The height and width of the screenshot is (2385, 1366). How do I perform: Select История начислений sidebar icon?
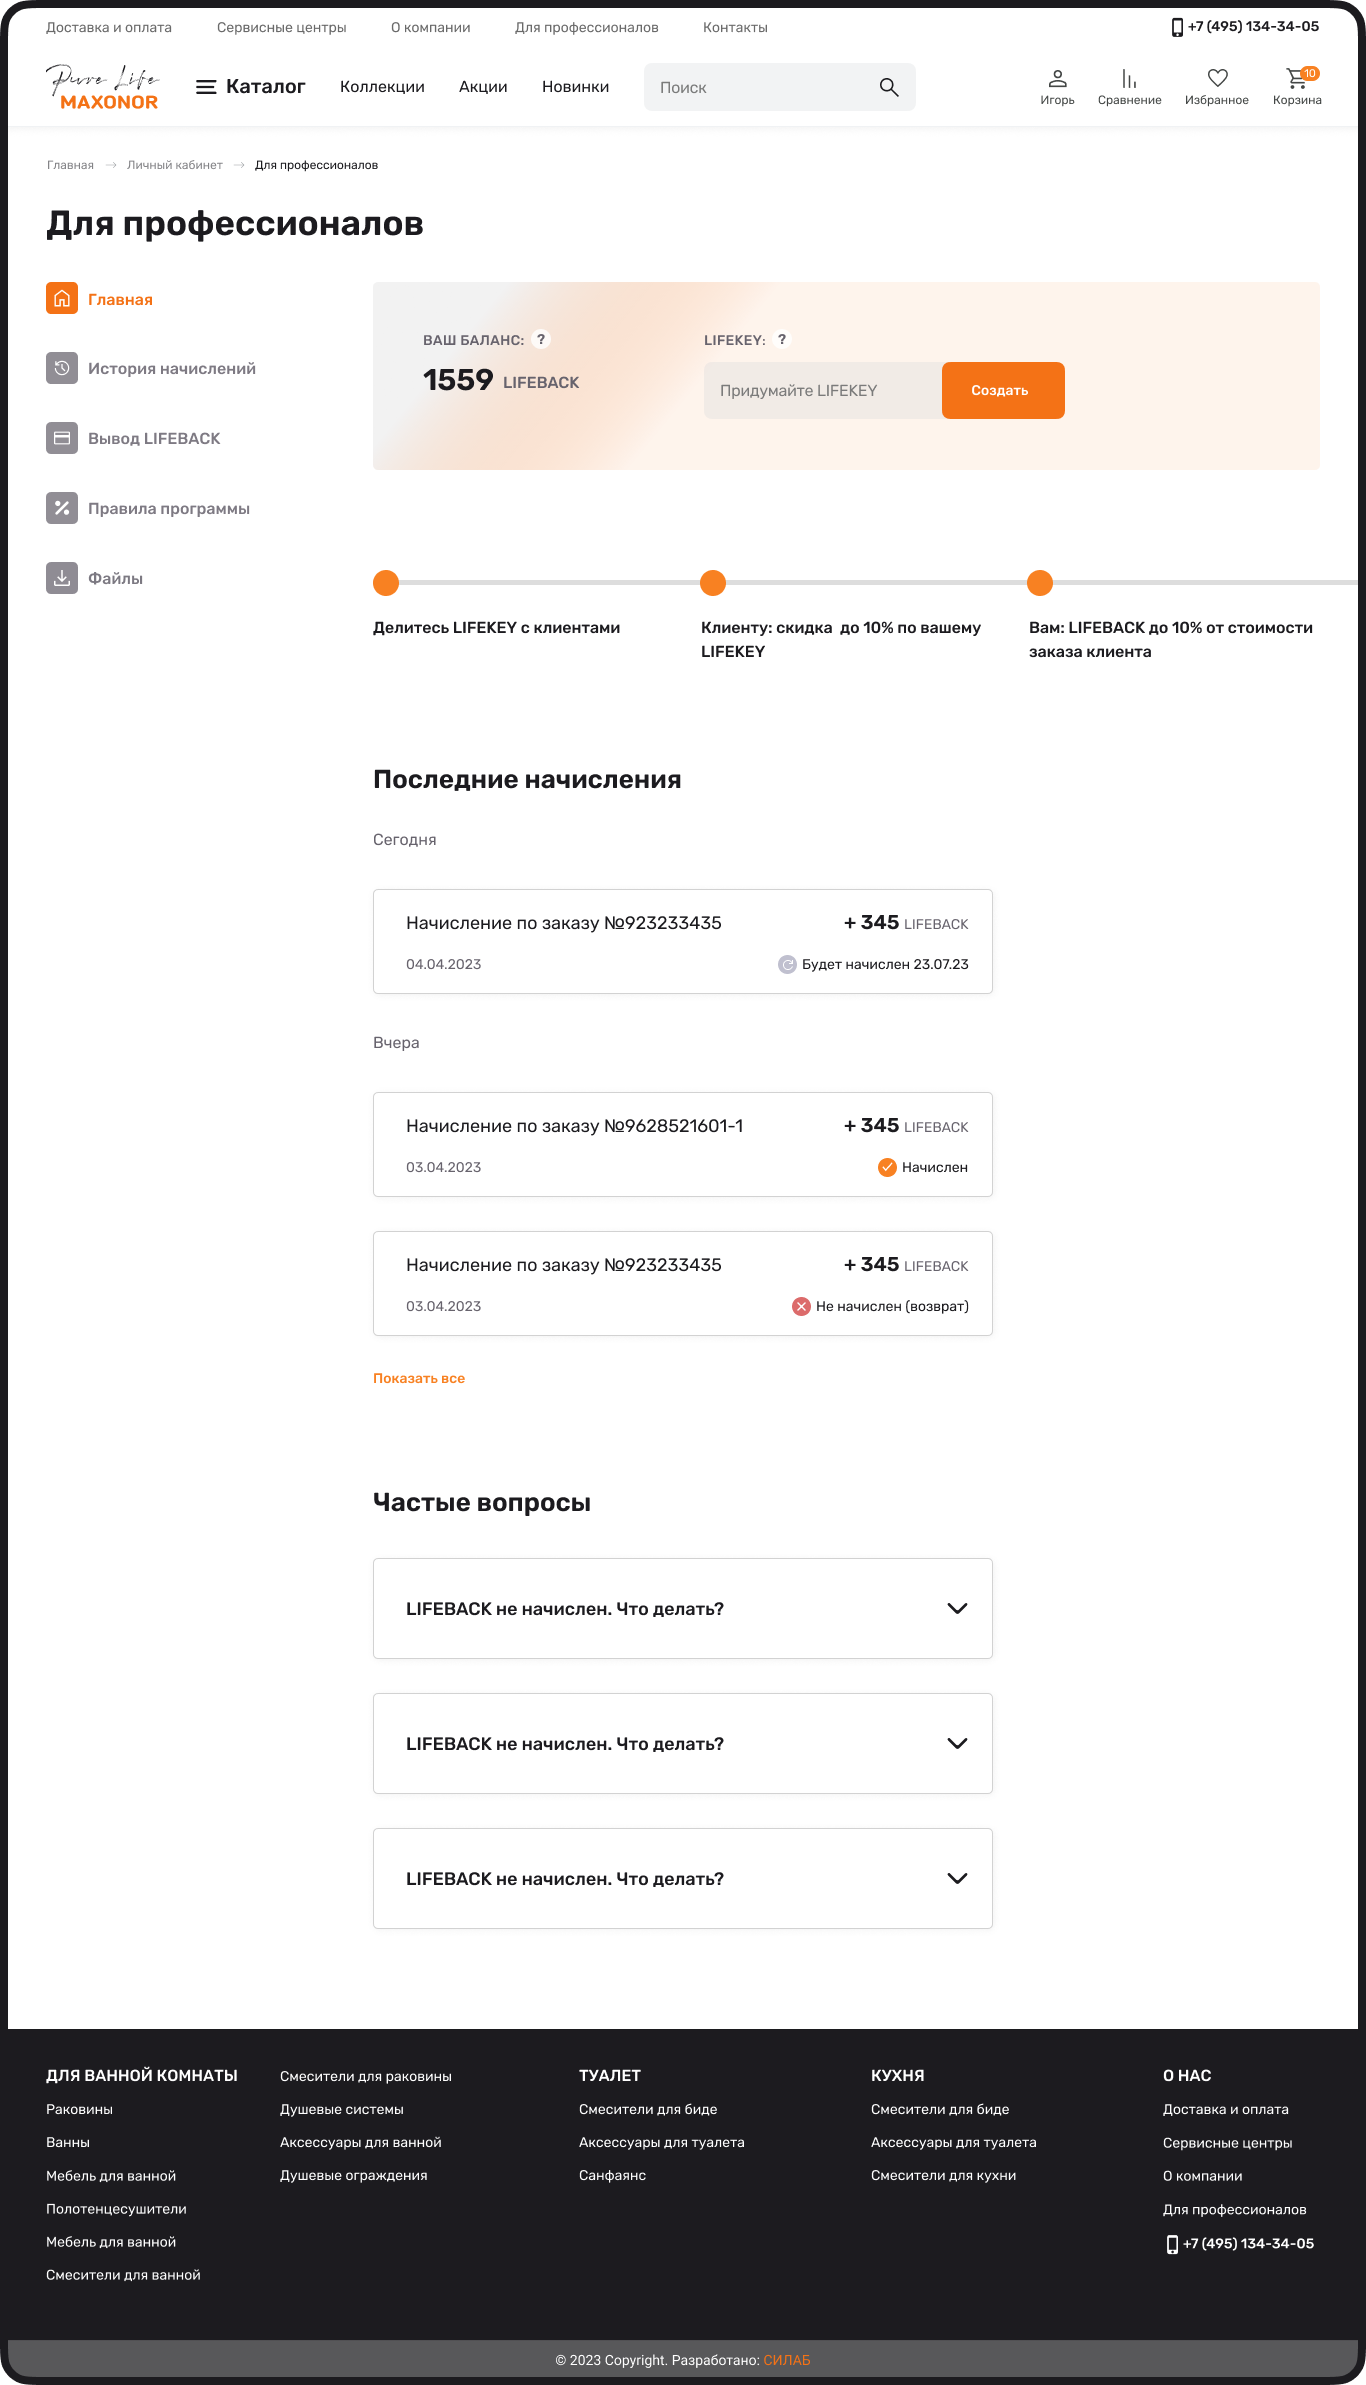click(x=61, y=368)
